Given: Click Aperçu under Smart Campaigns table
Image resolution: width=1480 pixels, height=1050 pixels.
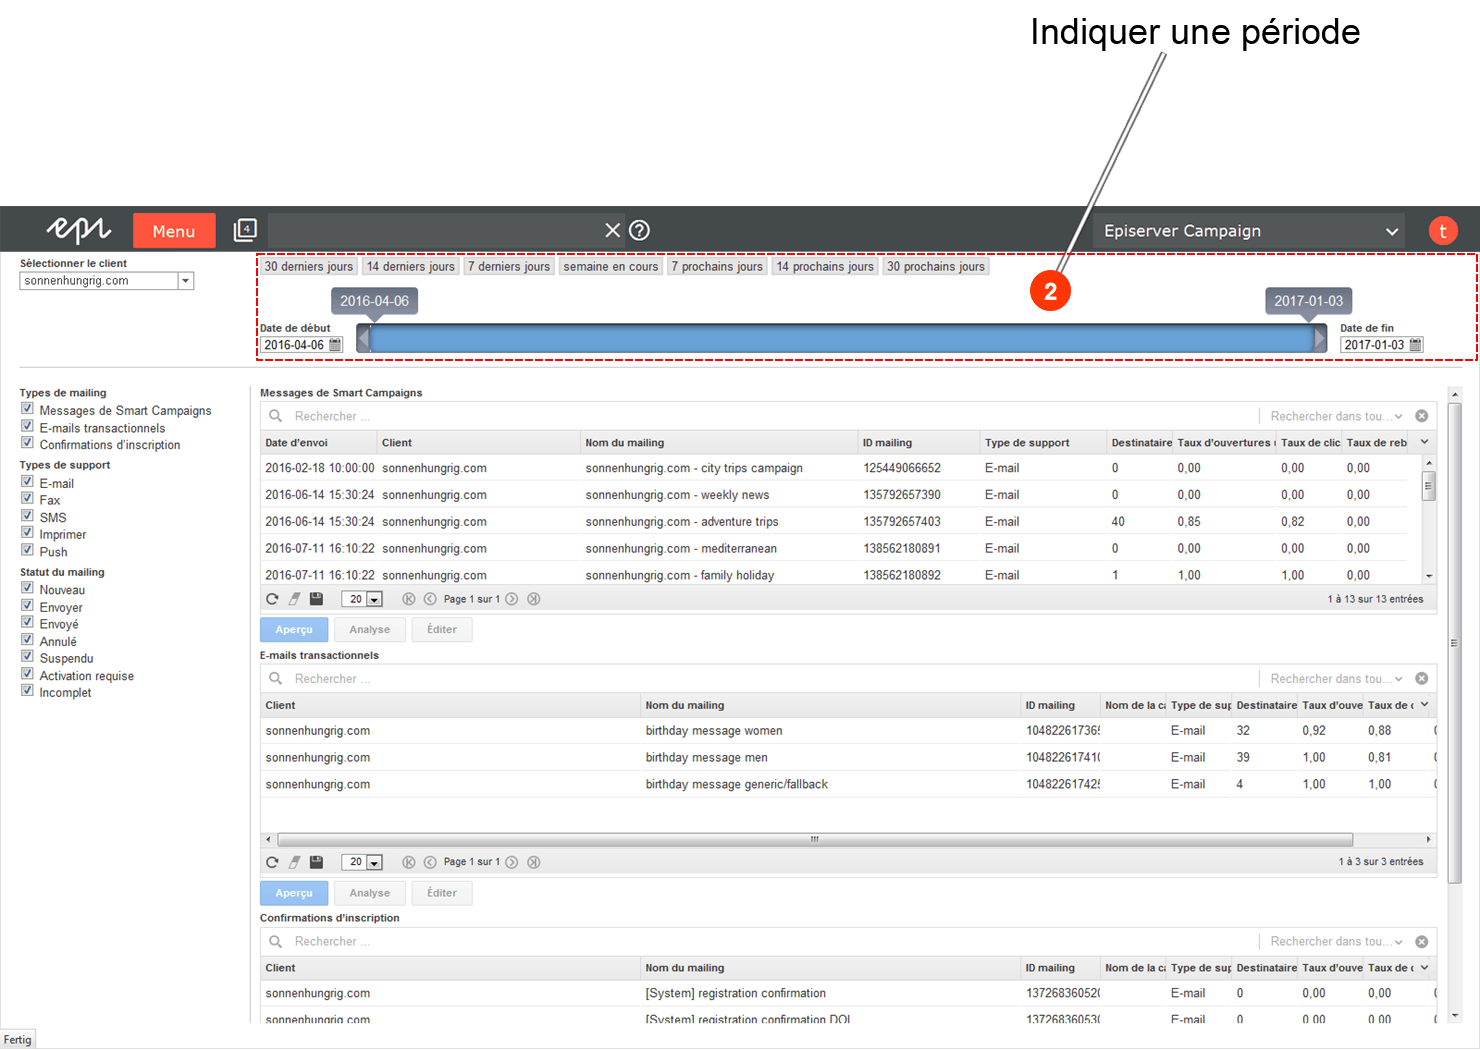Looking at the screenshot, I should (x=294, y=630).
